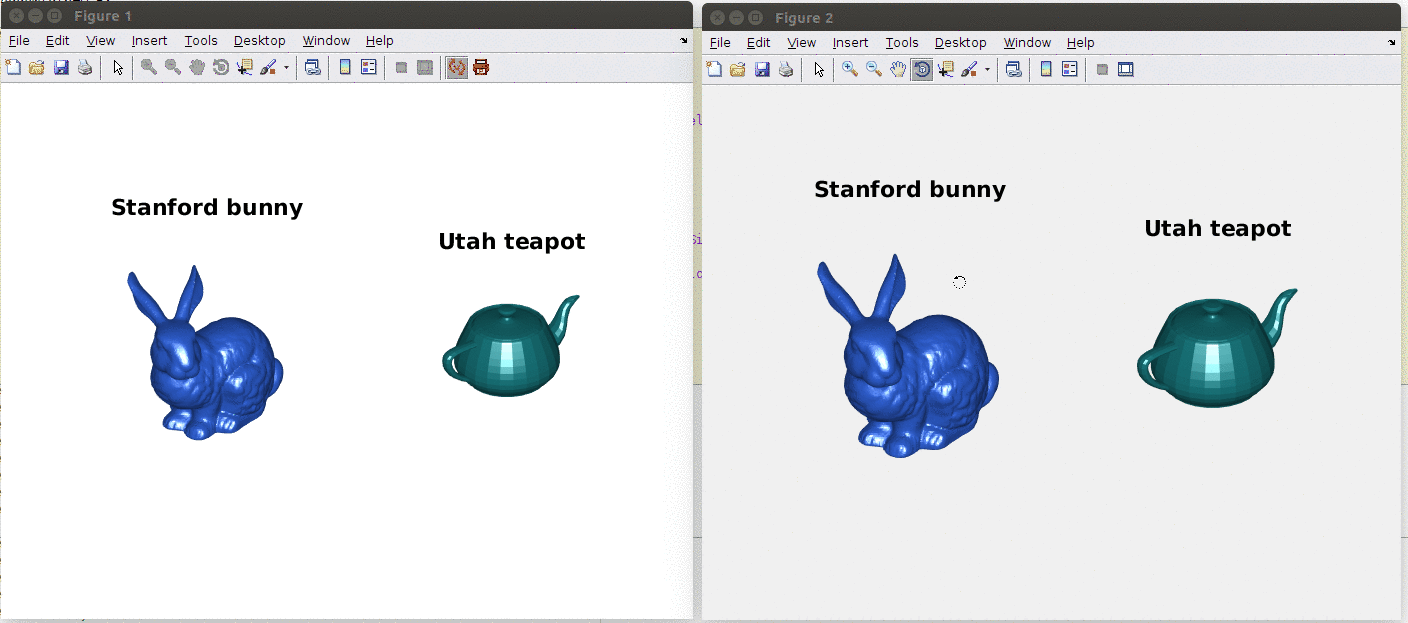Open Window menu in Figure 1
Viewport: 1408px width, 623px height.
click(326, 41)
